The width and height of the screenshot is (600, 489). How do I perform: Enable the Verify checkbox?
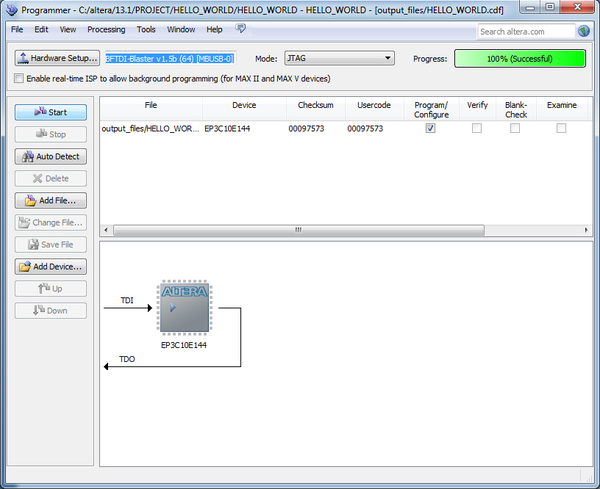pyautogui.click(x=477, y=128)
